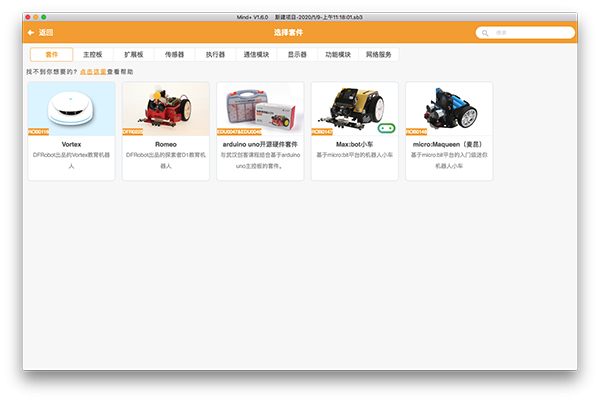Image resolution: width=600 pixels, height=402 pixels.
Task: Open the 扩展板 tab
Action: tap(134, 55)
